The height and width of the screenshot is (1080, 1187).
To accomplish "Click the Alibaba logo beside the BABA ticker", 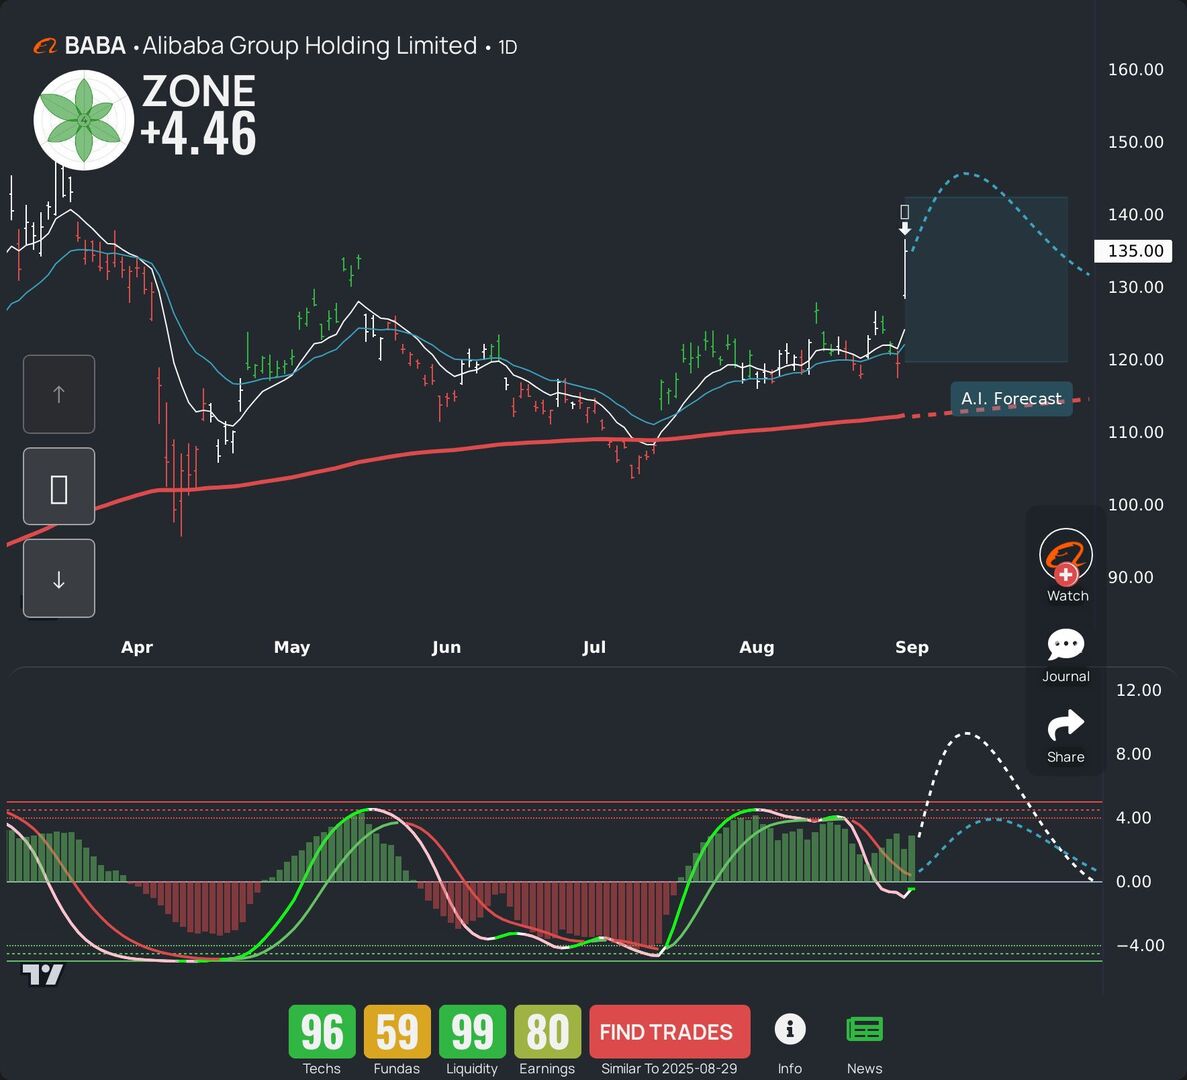I will pos(45,47).
